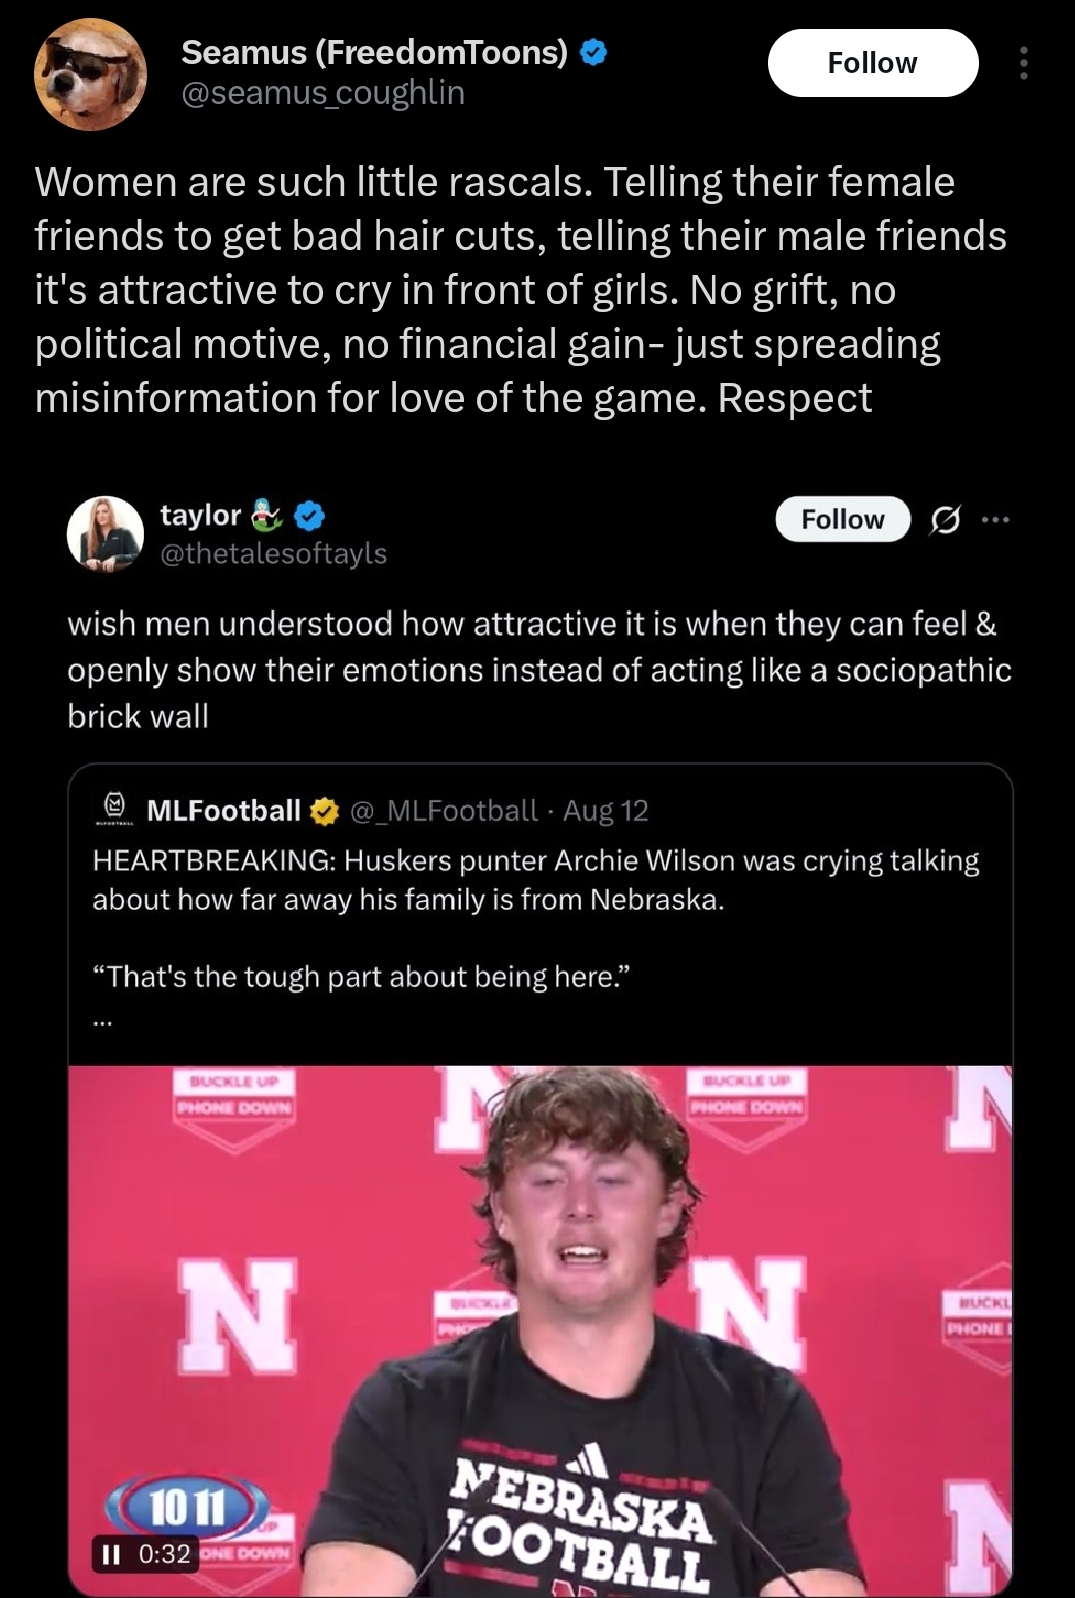Image resolution: width=1075 pixels, height=1598 pixels.
Task: Pause the video playback
Action: point(111,1554)
